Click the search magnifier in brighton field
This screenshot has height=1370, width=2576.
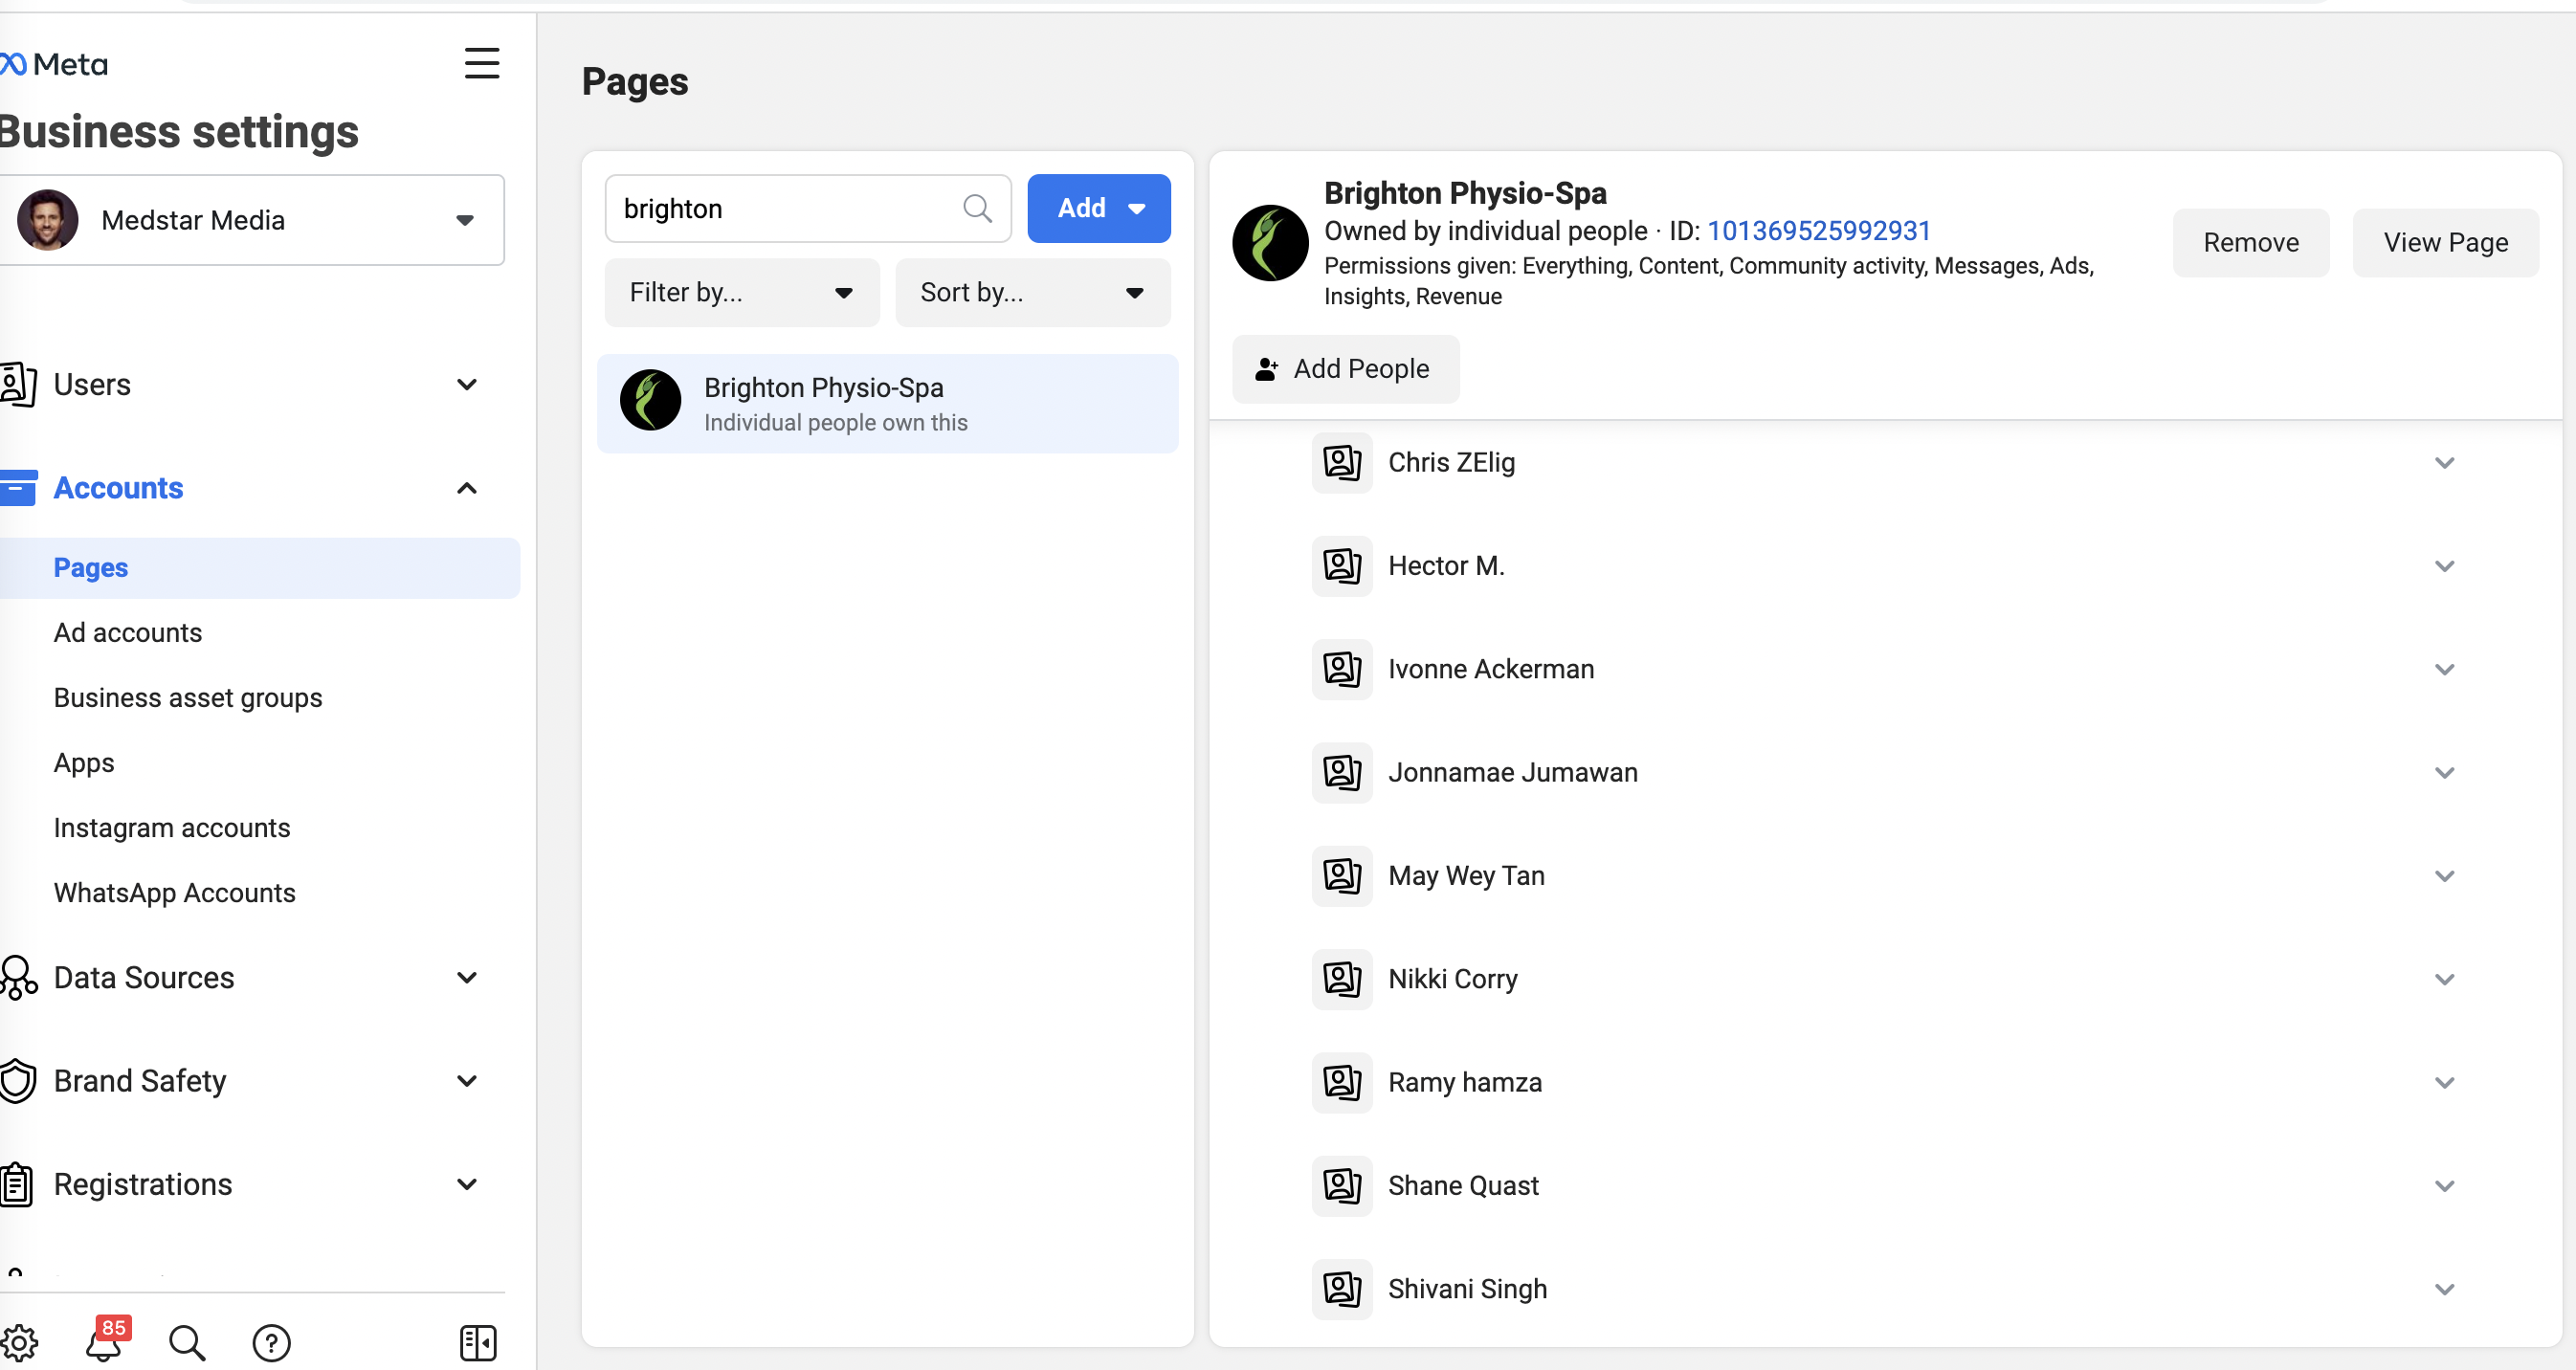(977, 208)
